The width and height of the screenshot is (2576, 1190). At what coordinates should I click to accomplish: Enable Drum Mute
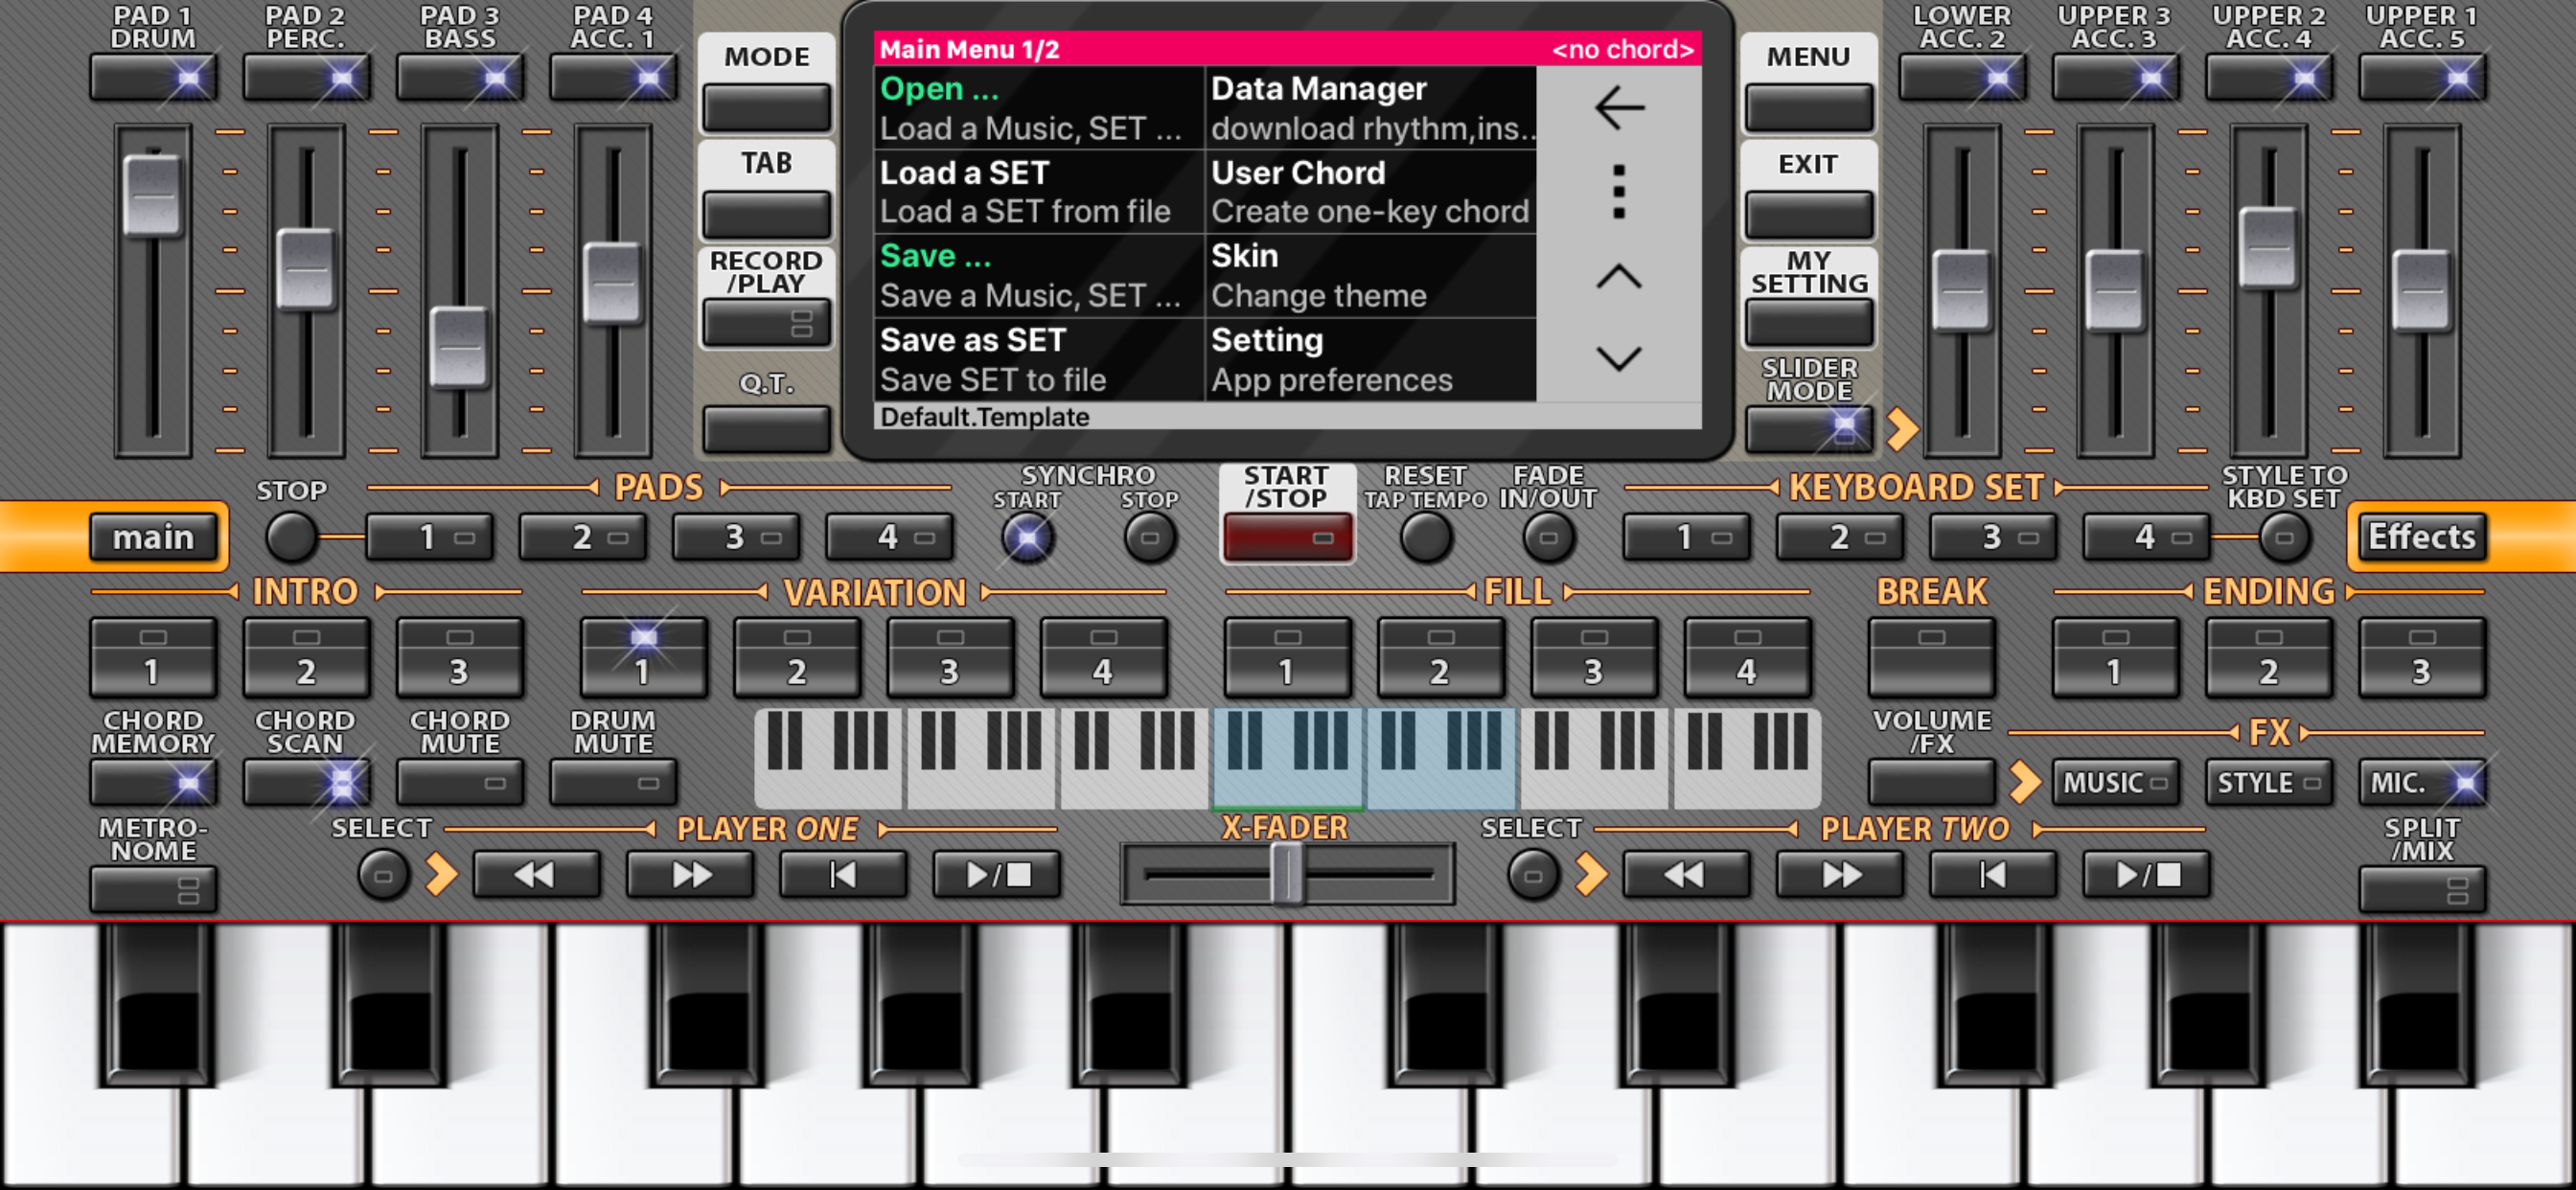(x=613, y=783)
